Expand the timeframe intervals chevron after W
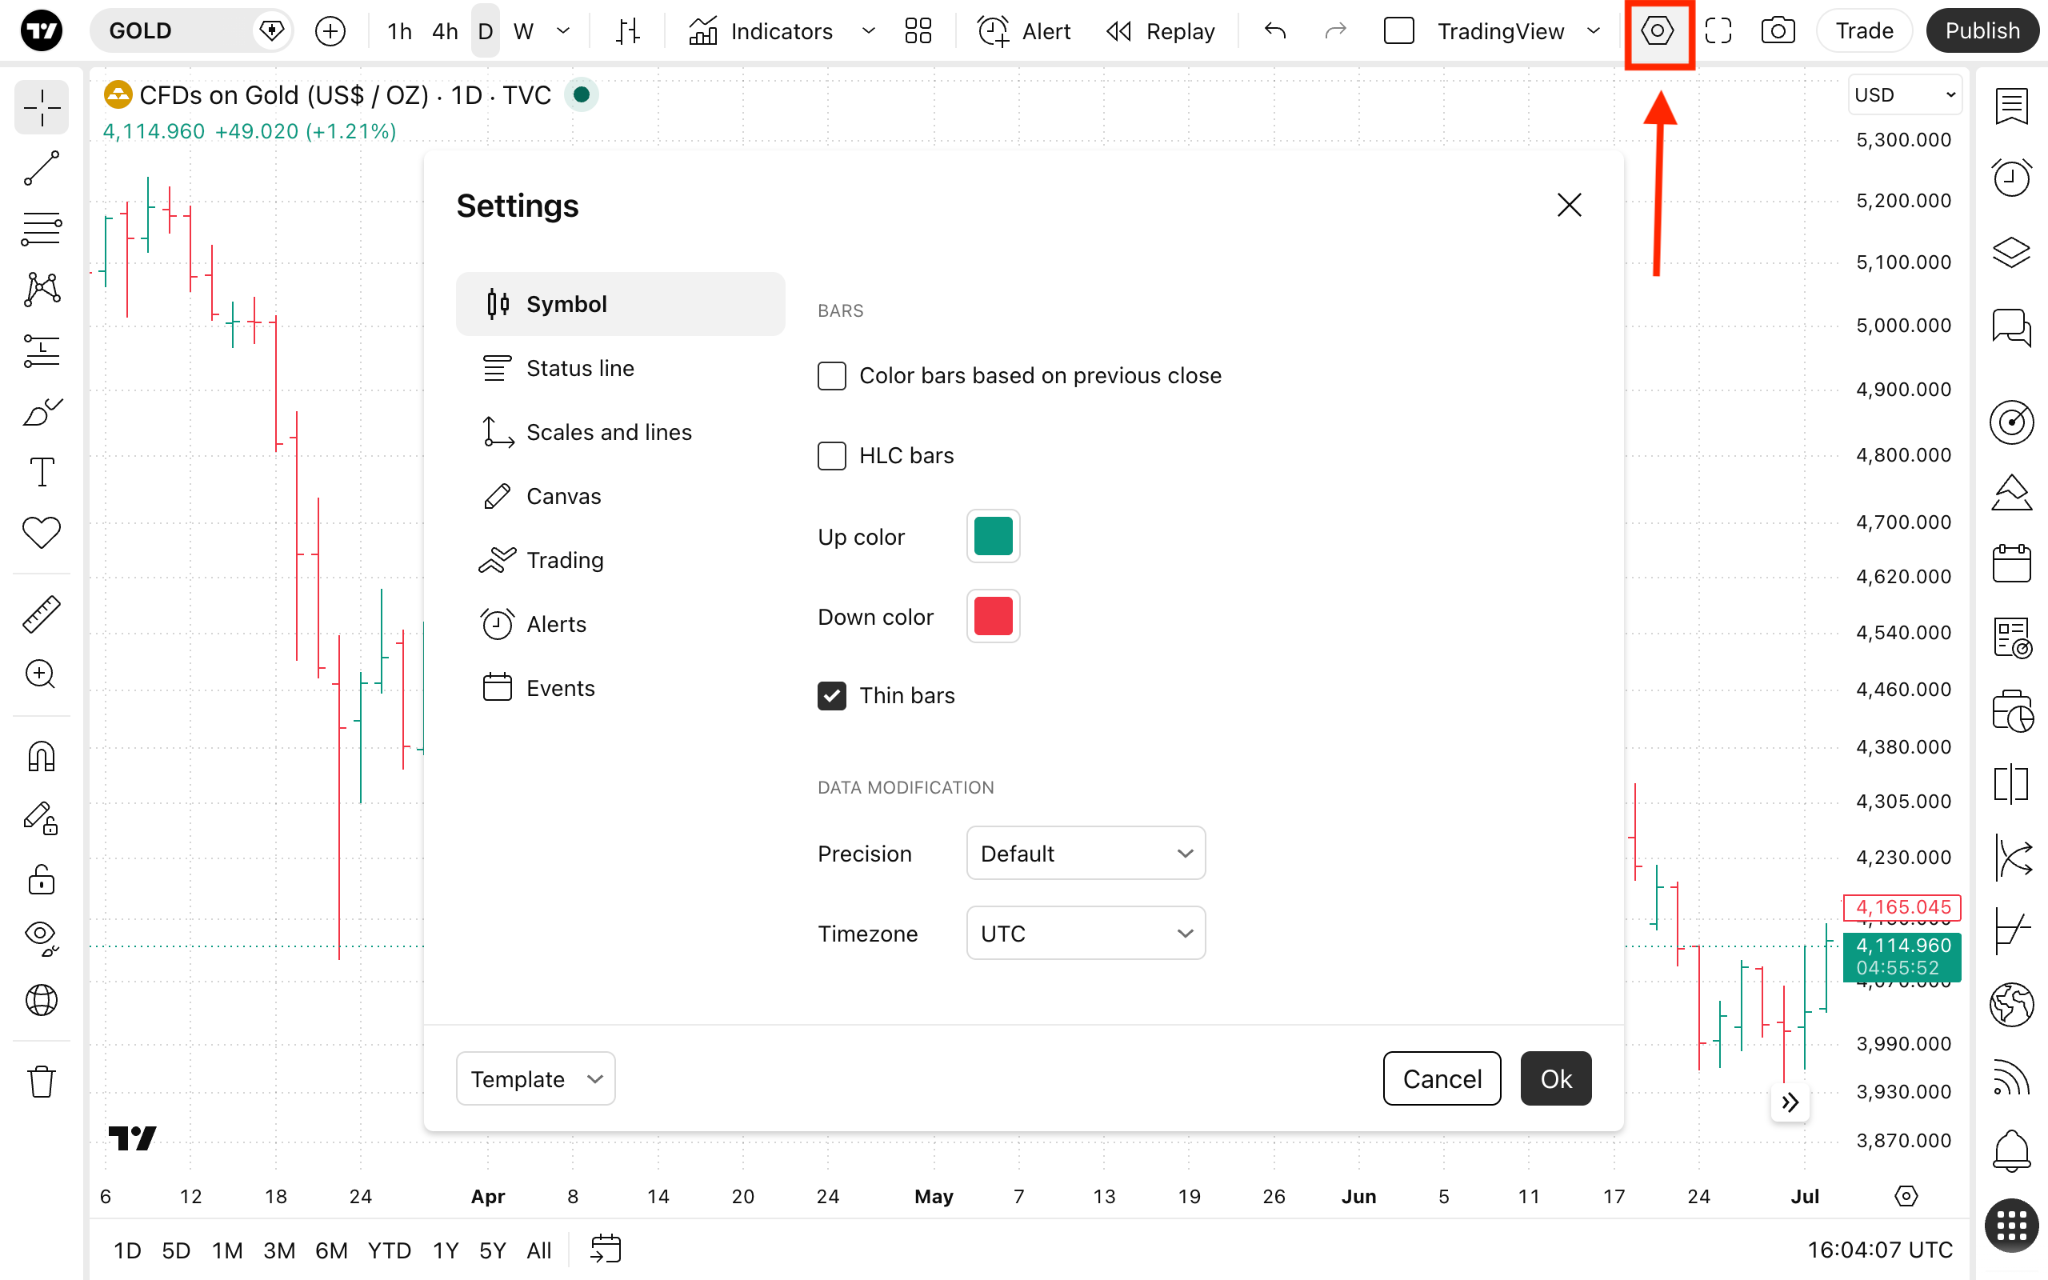Screen dimensions: 2048x1280 (564, 31)
